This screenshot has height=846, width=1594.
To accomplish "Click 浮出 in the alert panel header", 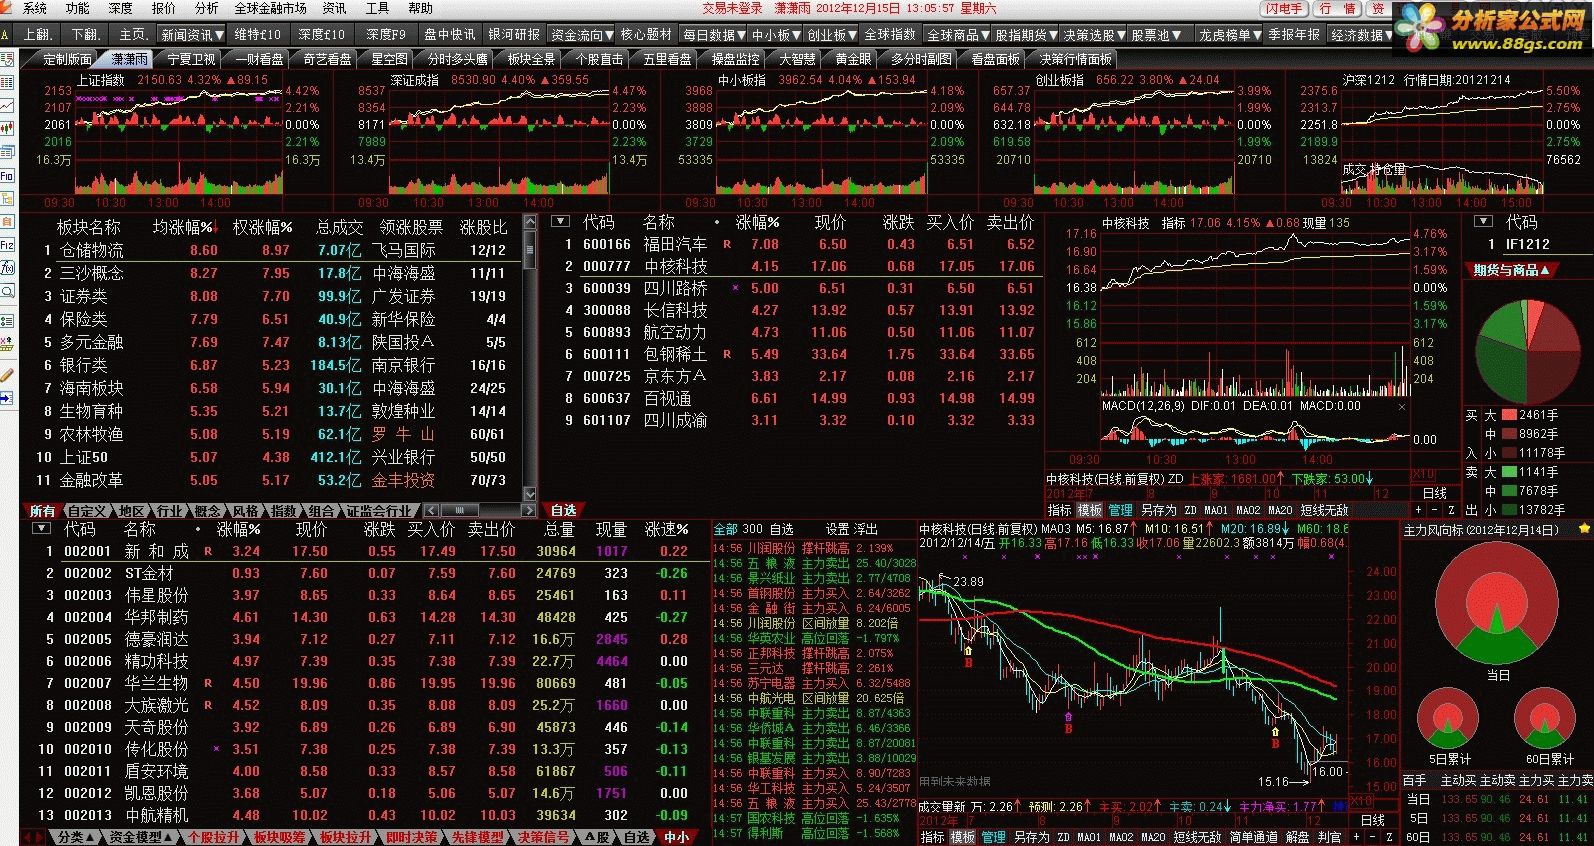I will [x=865, y=529].
